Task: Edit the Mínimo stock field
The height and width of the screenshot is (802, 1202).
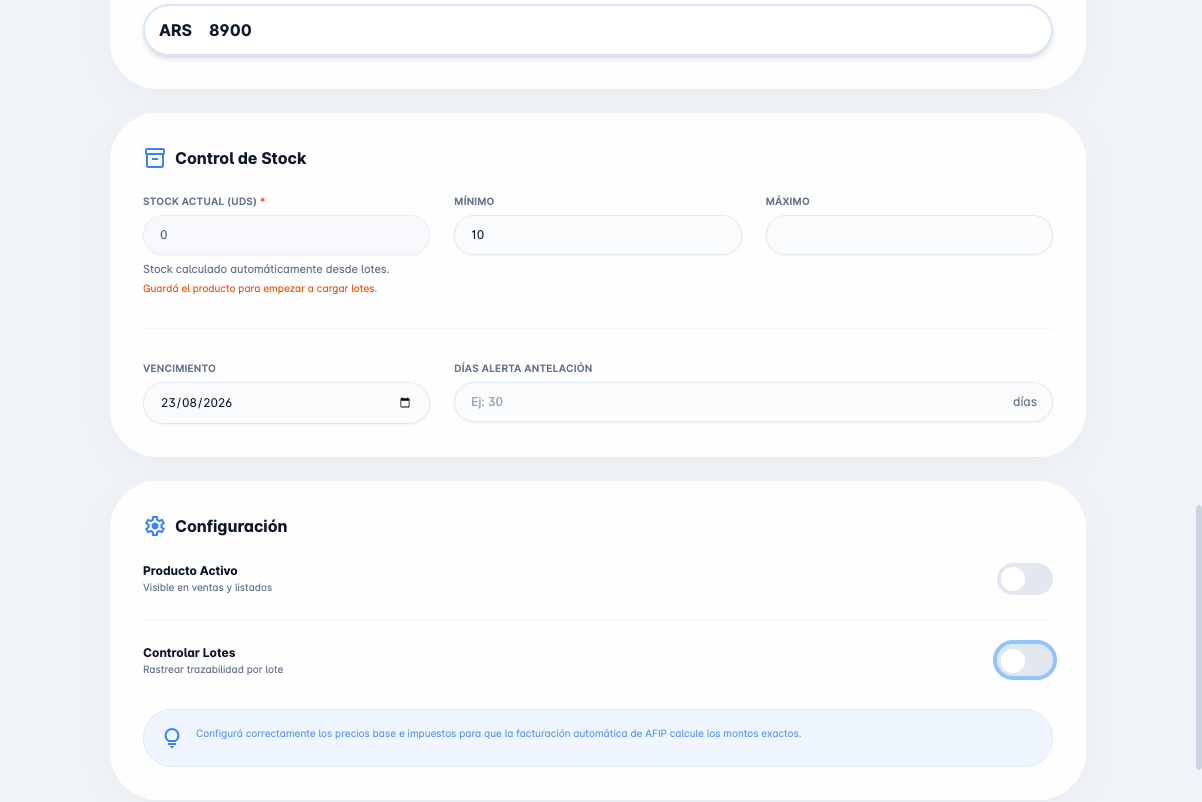Action: point(598,235)
